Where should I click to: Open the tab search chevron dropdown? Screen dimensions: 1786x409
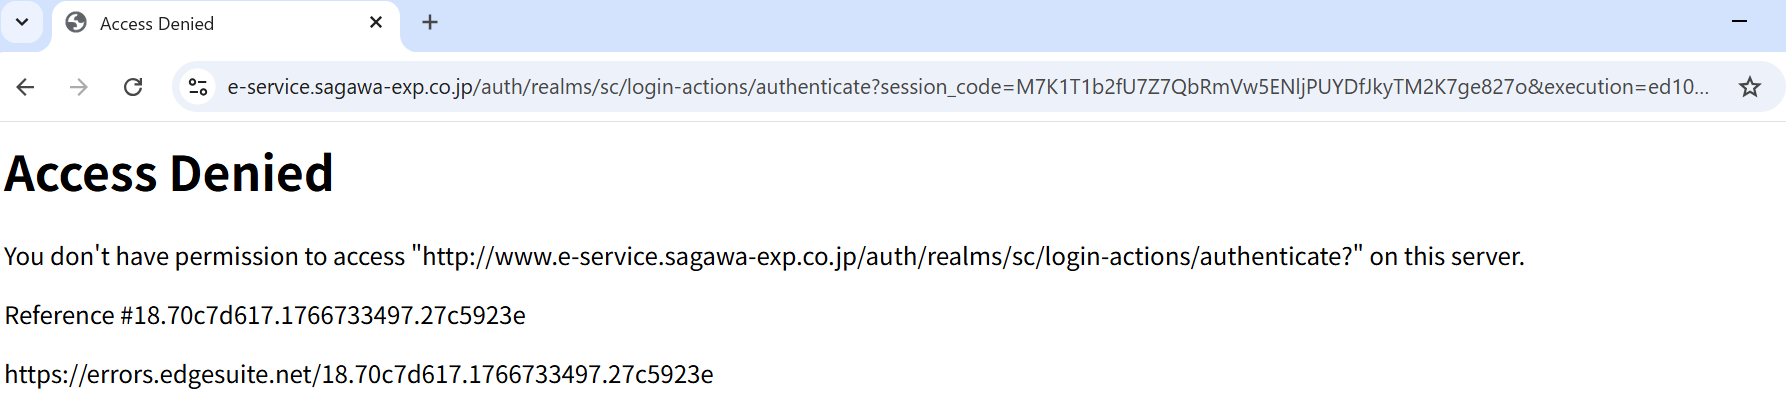tap(22, 22)
